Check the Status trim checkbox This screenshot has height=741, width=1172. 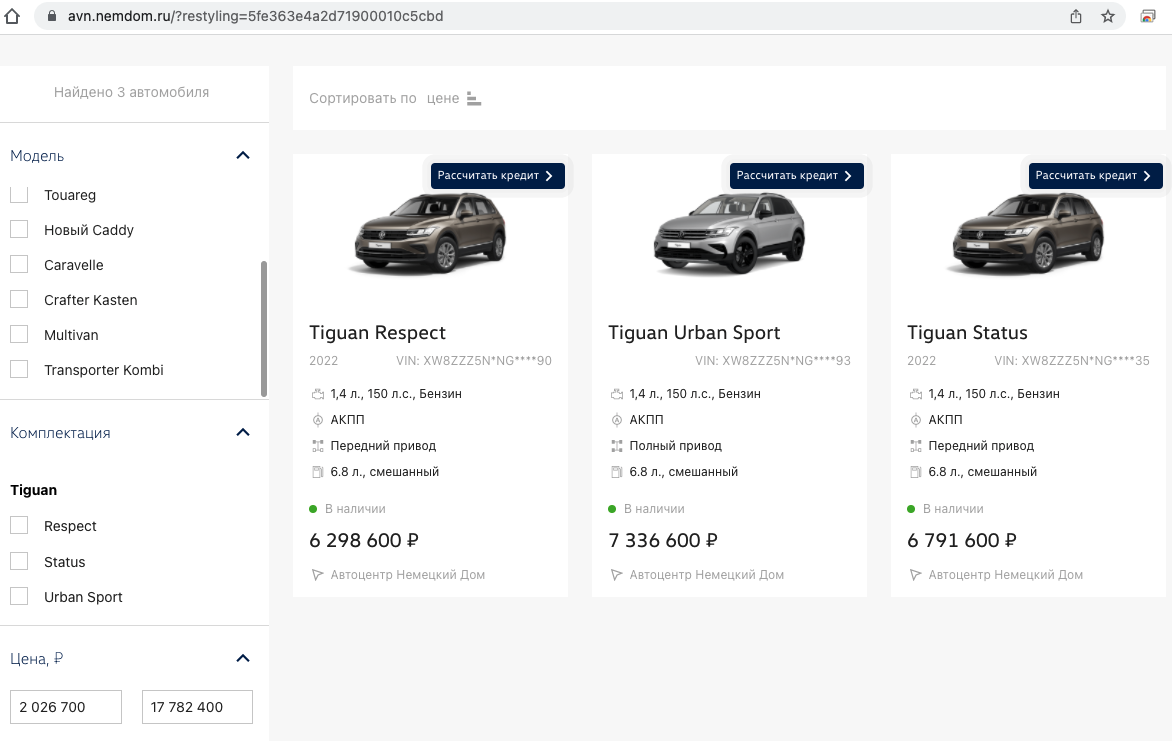(19, 561)
